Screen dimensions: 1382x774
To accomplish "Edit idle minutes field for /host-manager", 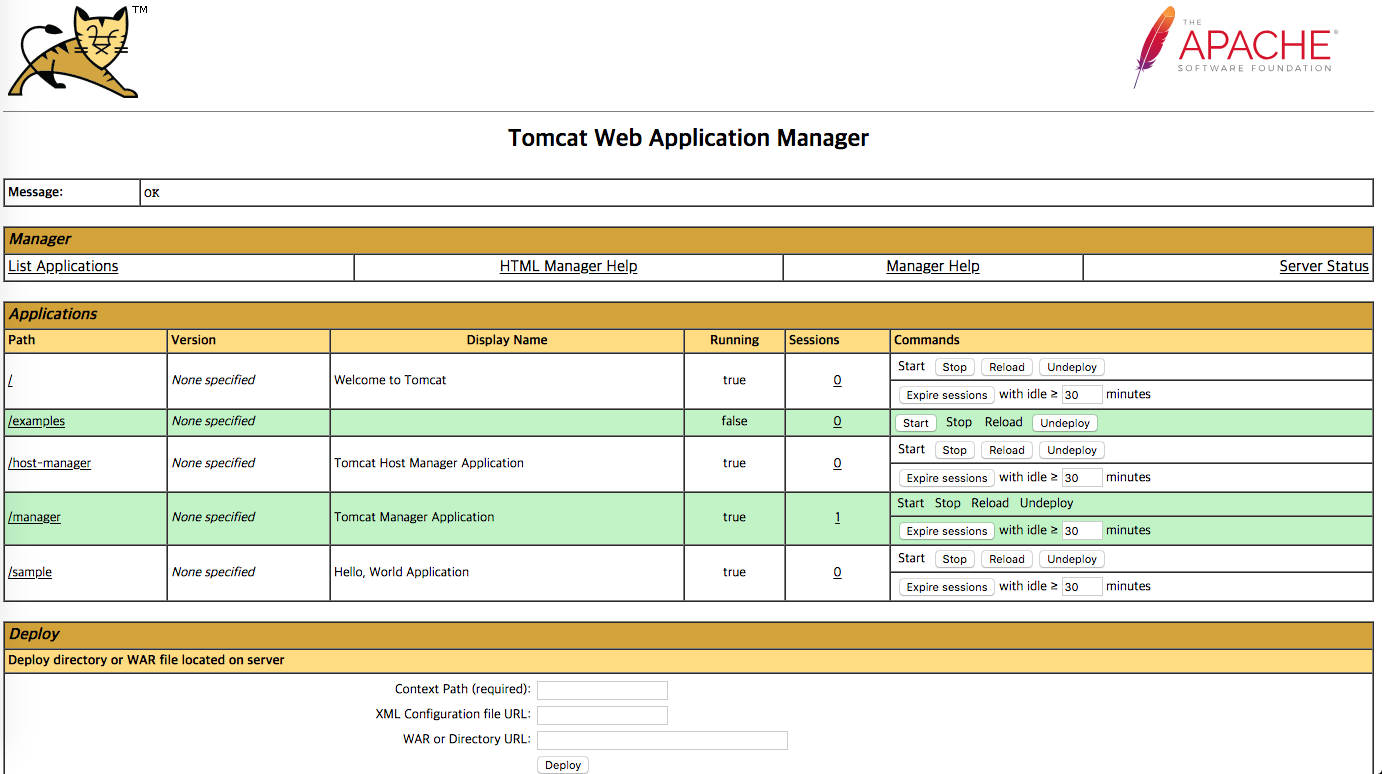I will [x=1082, y=478].
